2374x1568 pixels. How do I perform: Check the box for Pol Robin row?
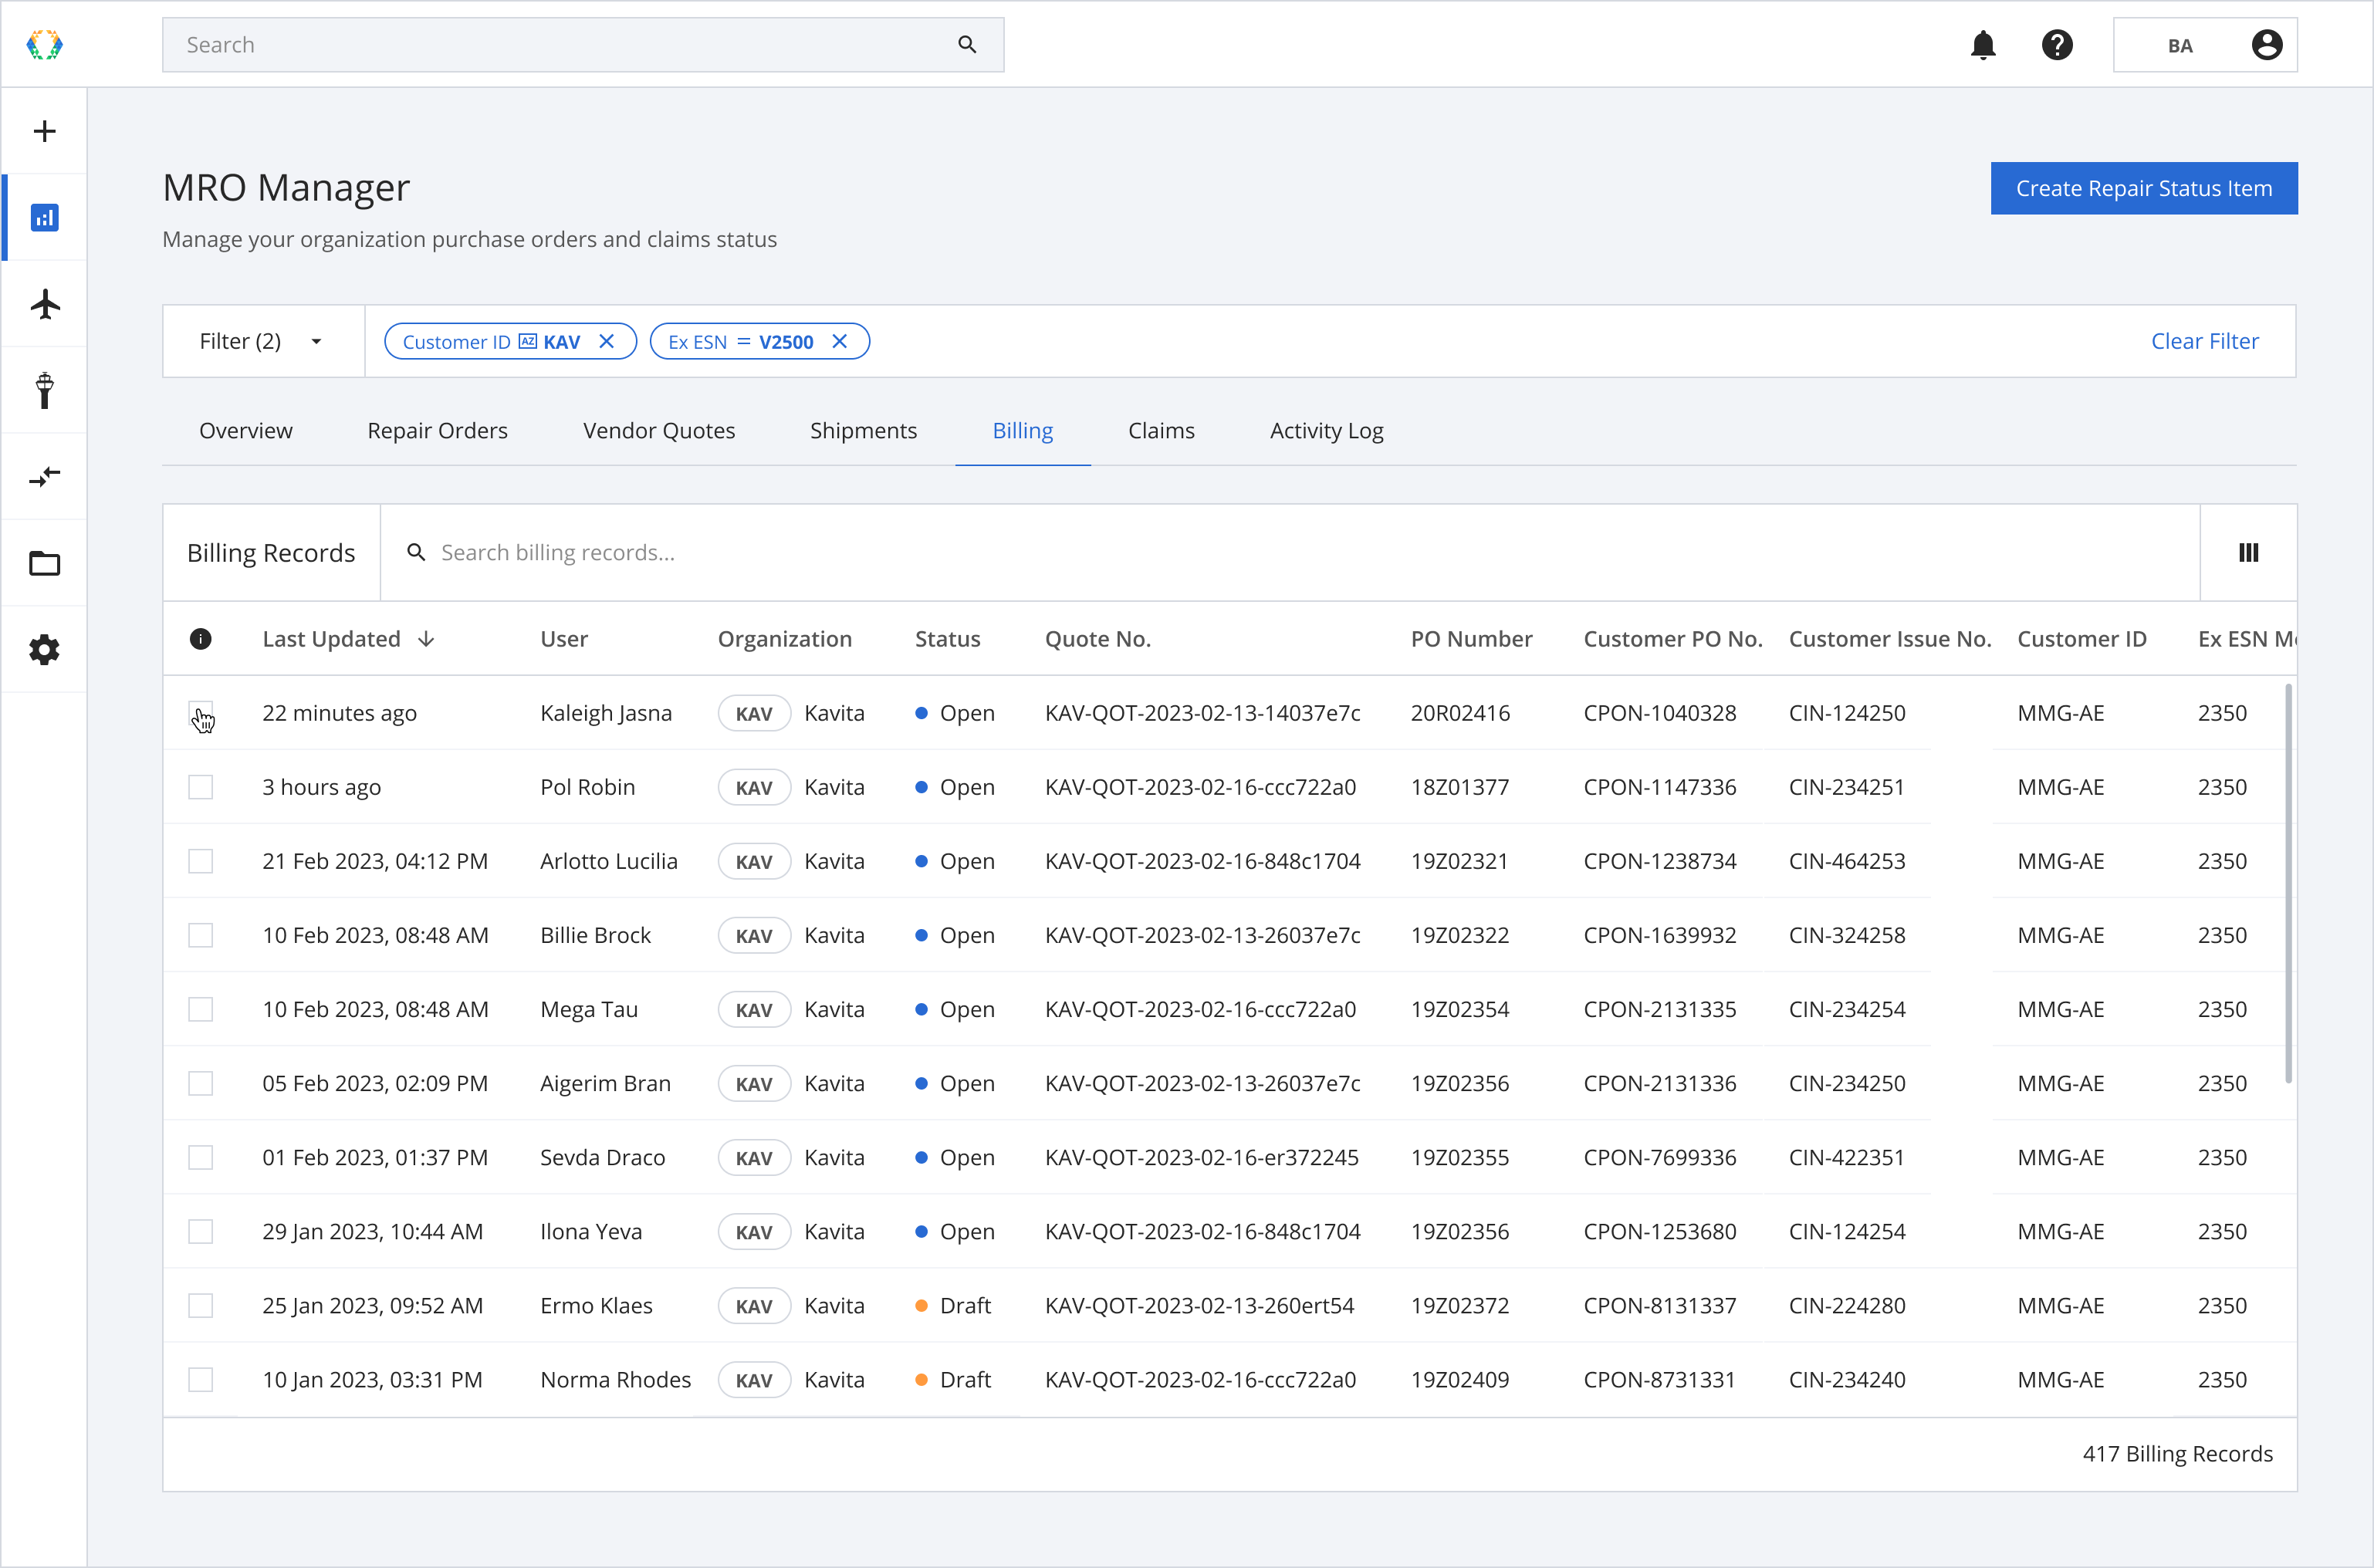200,787
